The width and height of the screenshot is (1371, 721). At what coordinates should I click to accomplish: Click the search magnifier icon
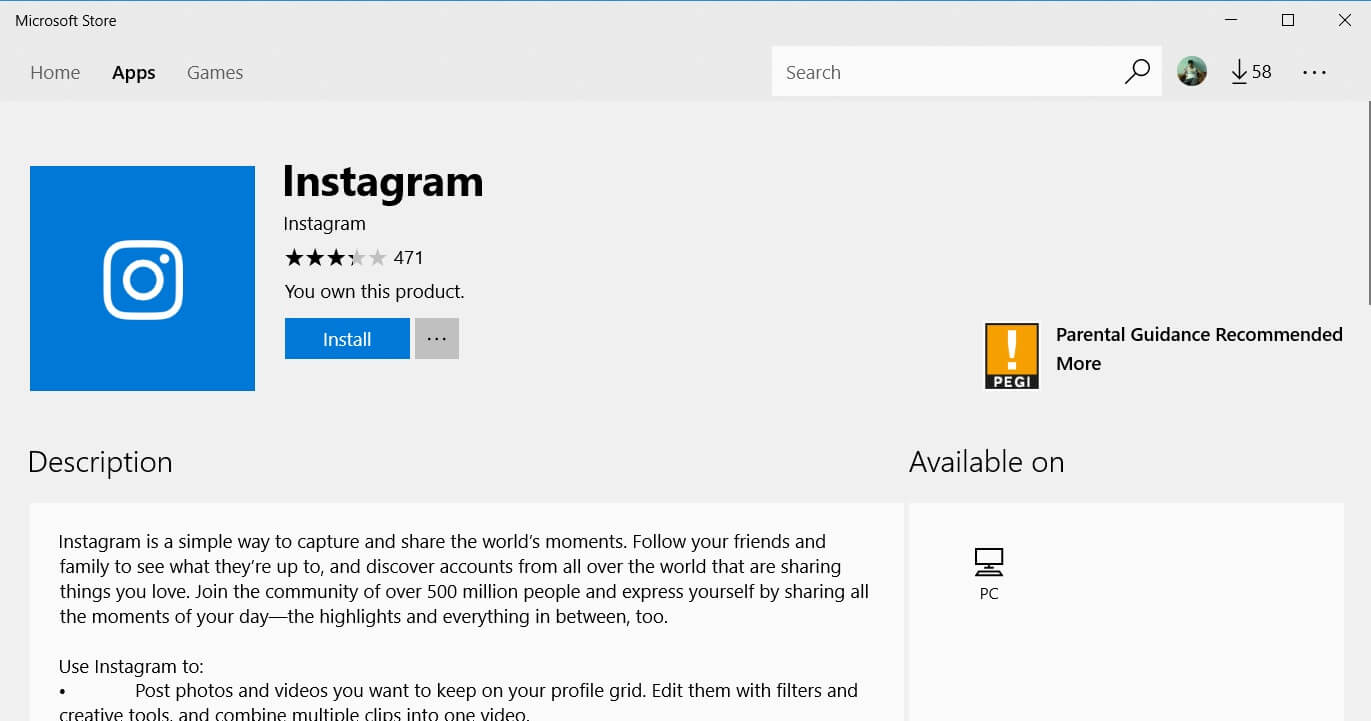(1137, 72)
